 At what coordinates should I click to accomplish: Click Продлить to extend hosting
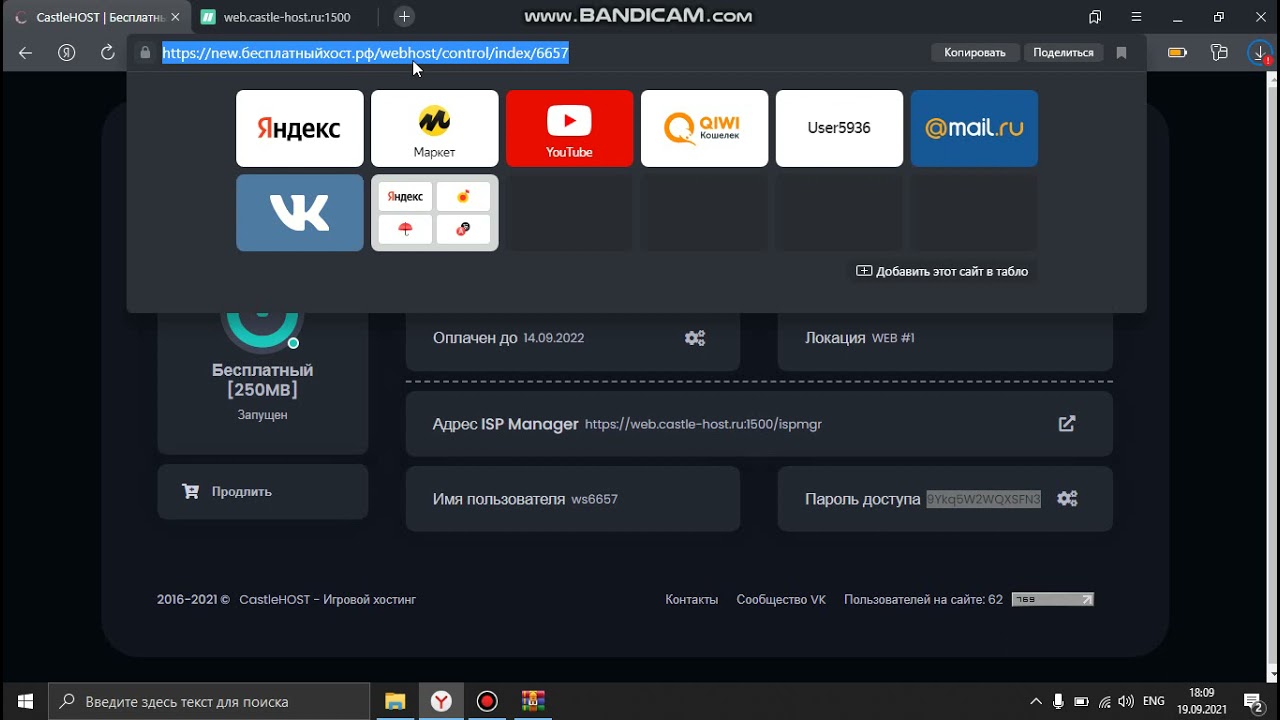pyautogui.click(x=262, y=492)
